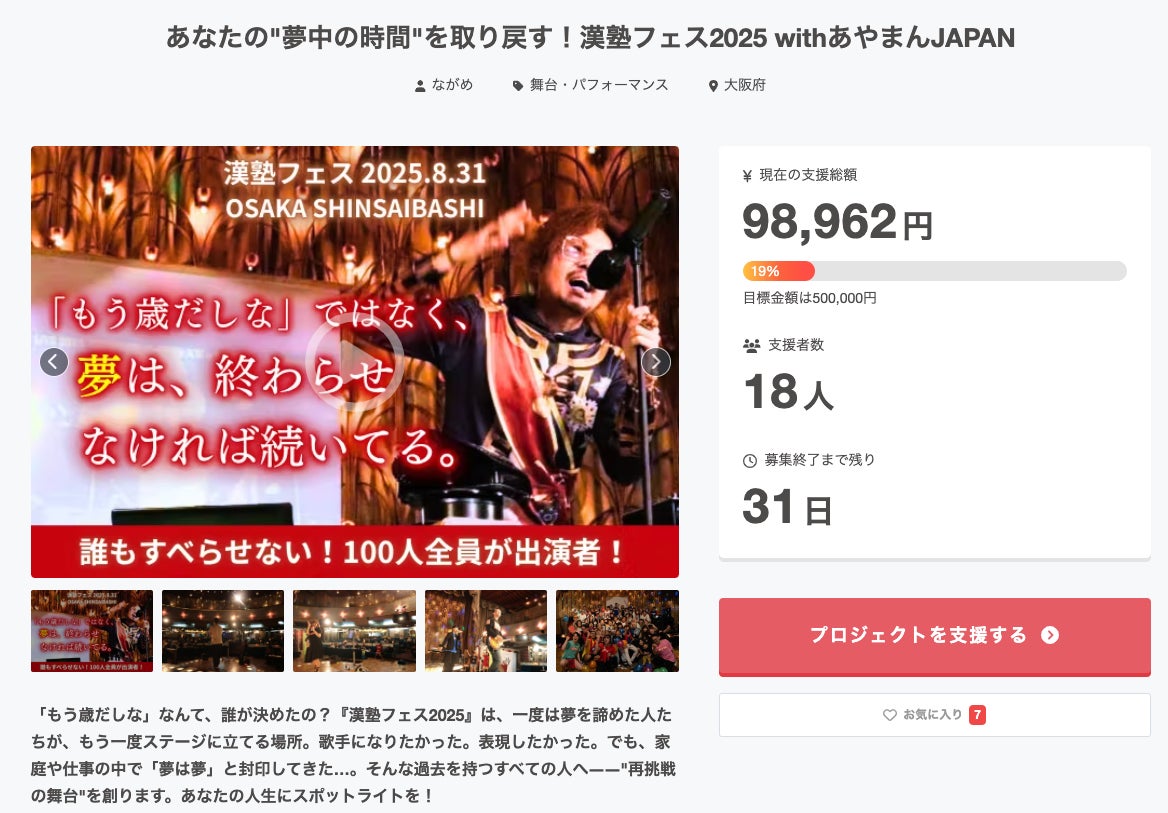Click the heart icon in お気に入り button

tap(889, 715)
